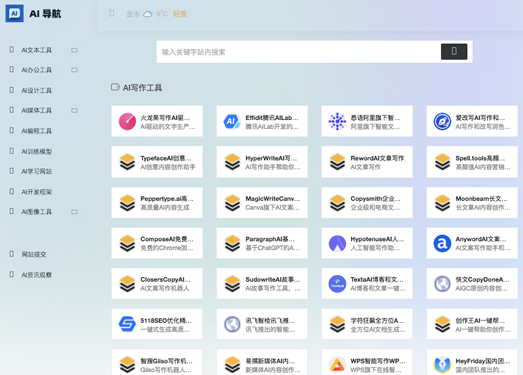Click the WPS智能写作 triangle icon
The image size is (523, 375).
pos(337,365)
